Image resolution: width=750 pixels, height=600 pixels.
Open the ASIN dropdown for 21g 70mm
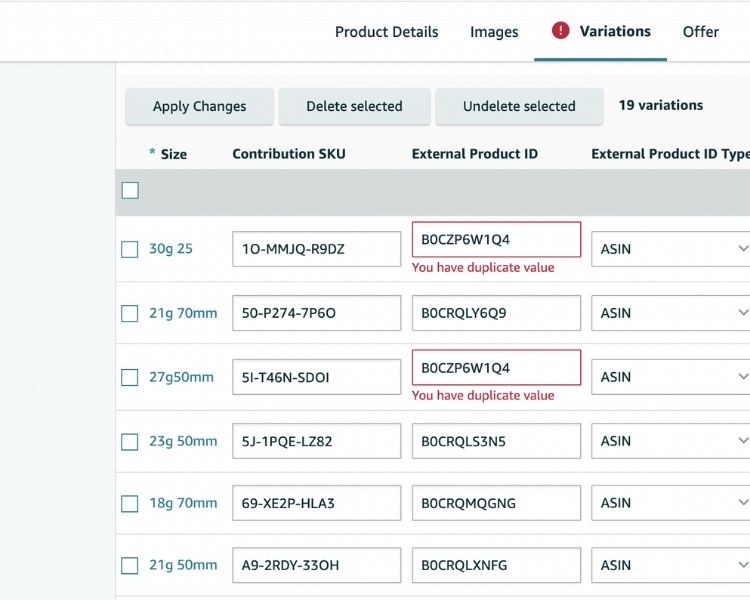coord(671,313)
